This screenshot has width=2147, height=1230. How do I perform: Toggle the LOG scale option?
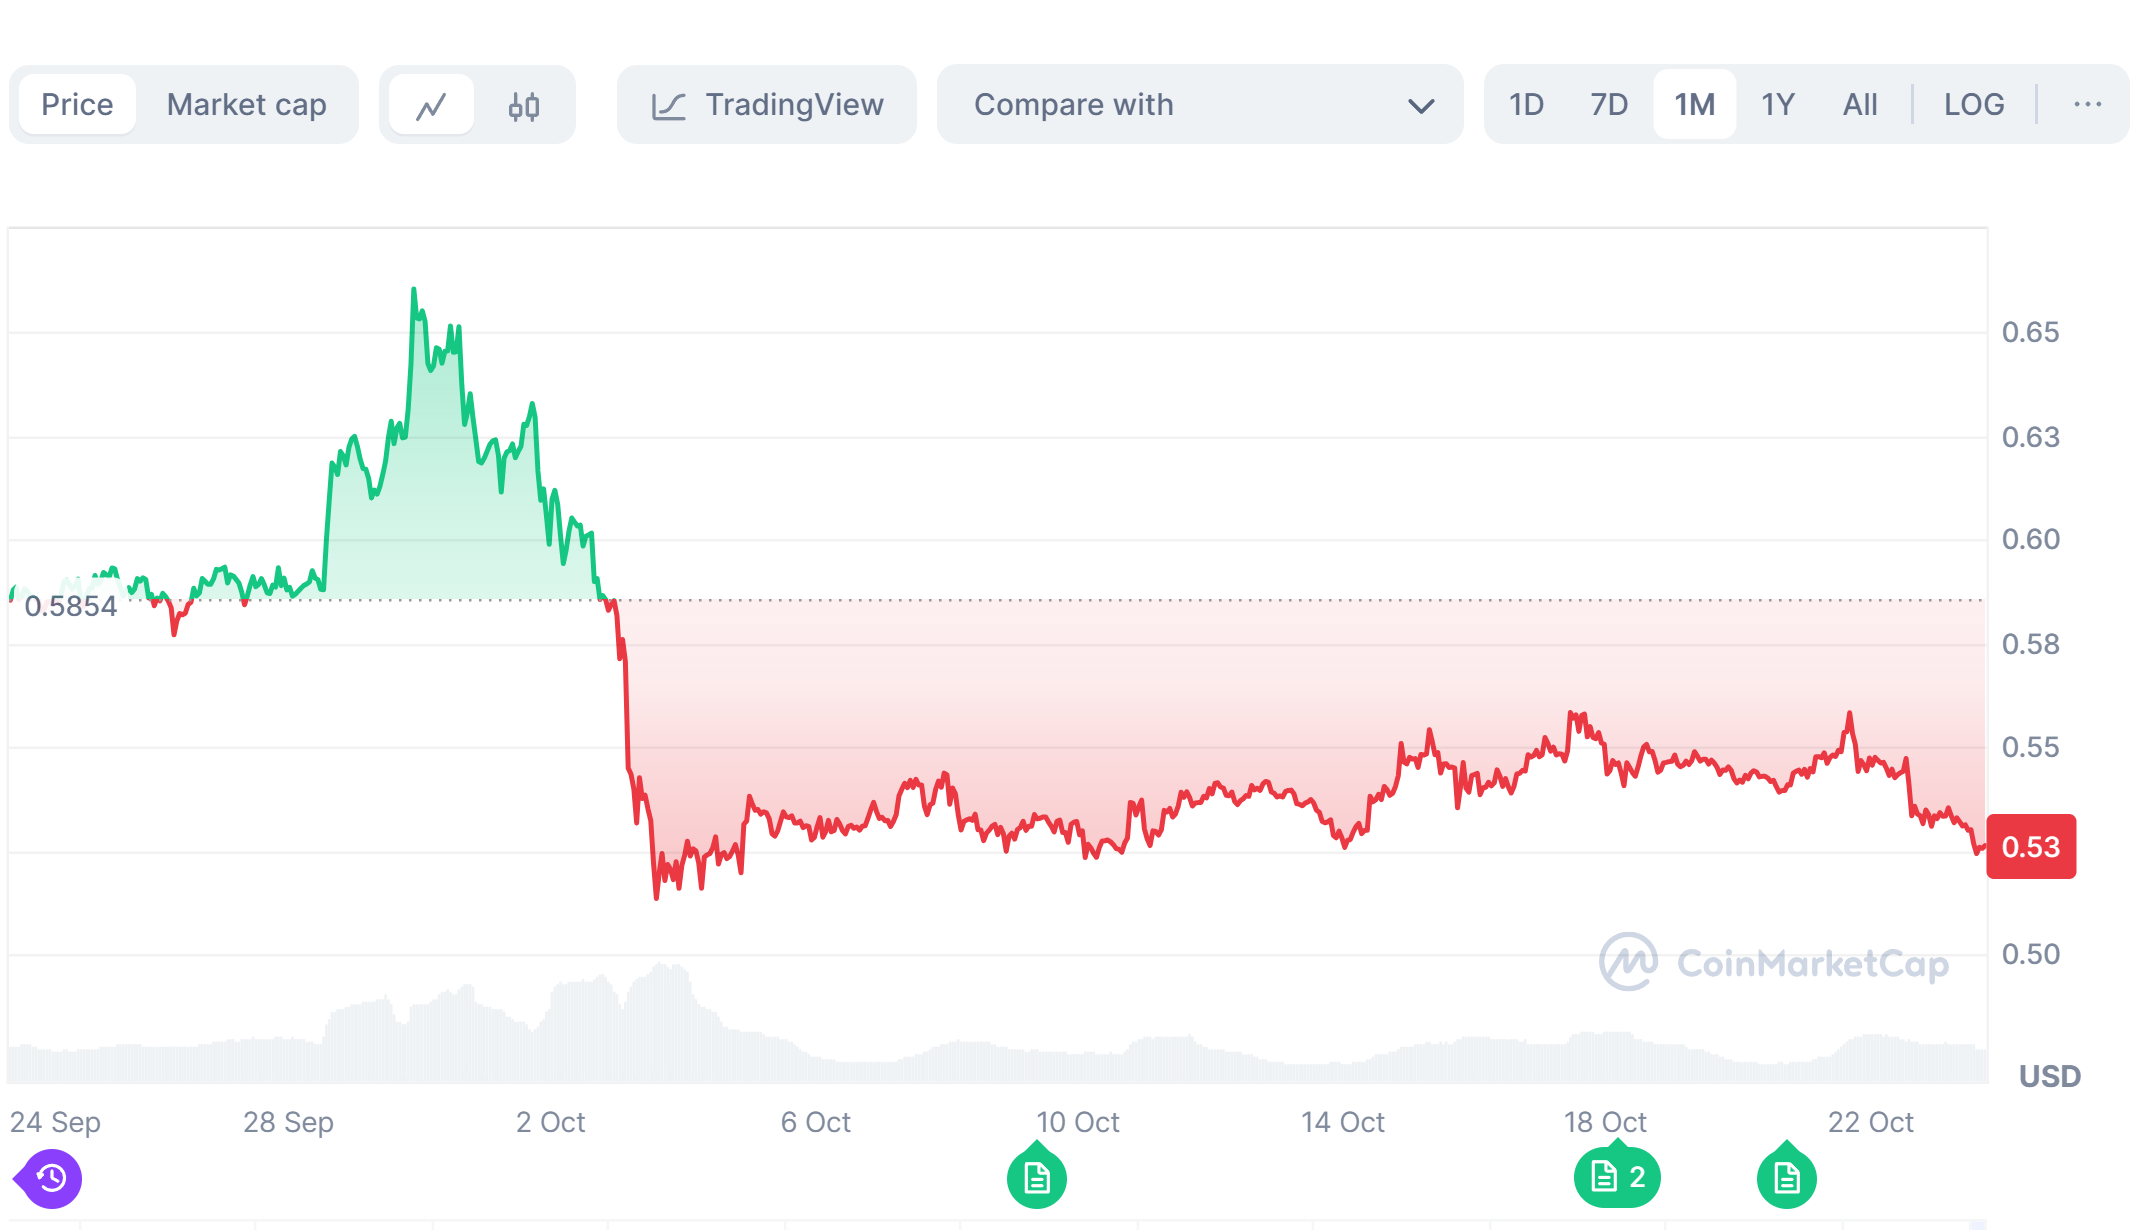[x=1973, y=104]
